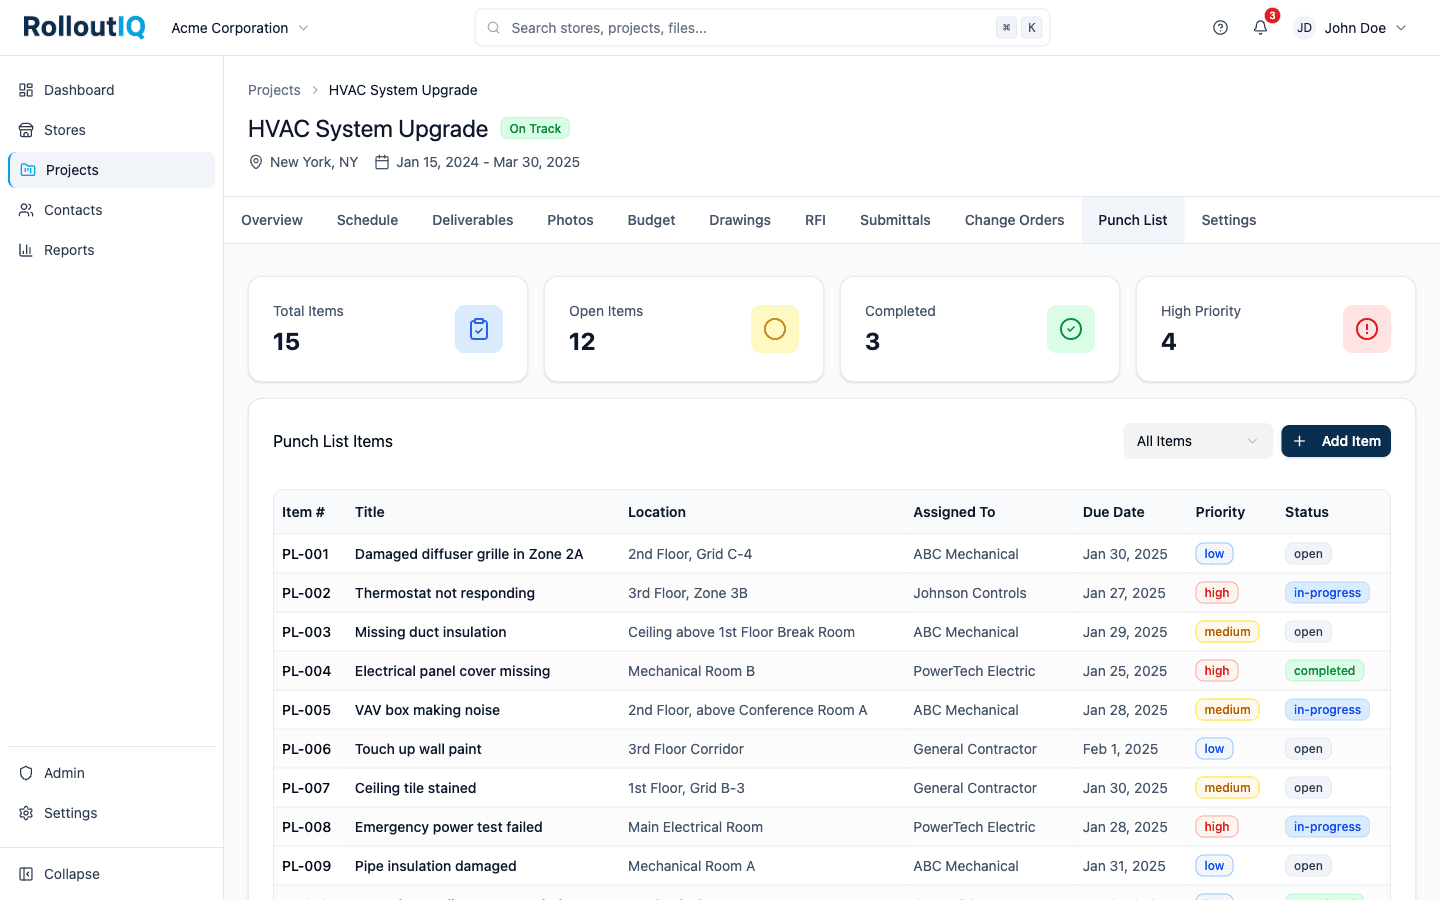Click the breadcrumb chevron separator after Projects

(315, 90)
